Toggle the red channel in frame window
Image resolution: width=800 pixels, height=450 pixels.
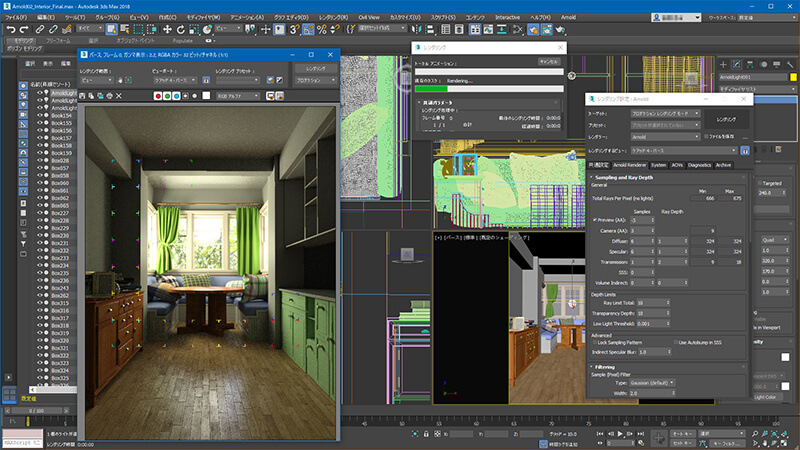pyautogui.click(x=158, y=95)
